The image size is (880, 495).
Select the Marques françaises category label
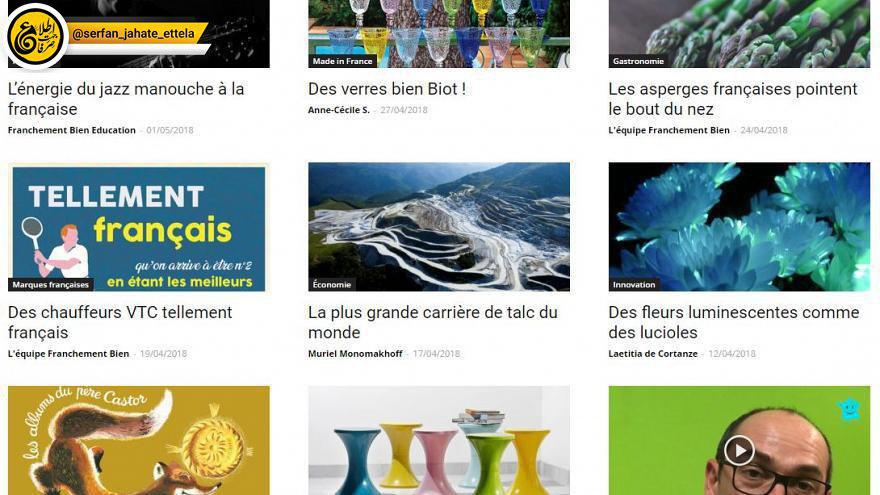tap(51, 285)
